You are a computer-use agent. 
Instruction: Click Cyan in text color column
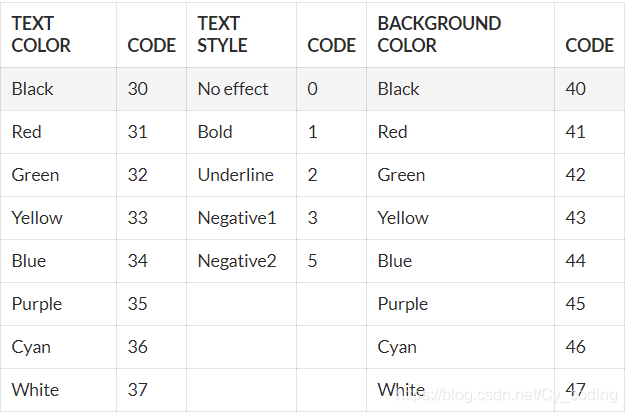[31, 347]
